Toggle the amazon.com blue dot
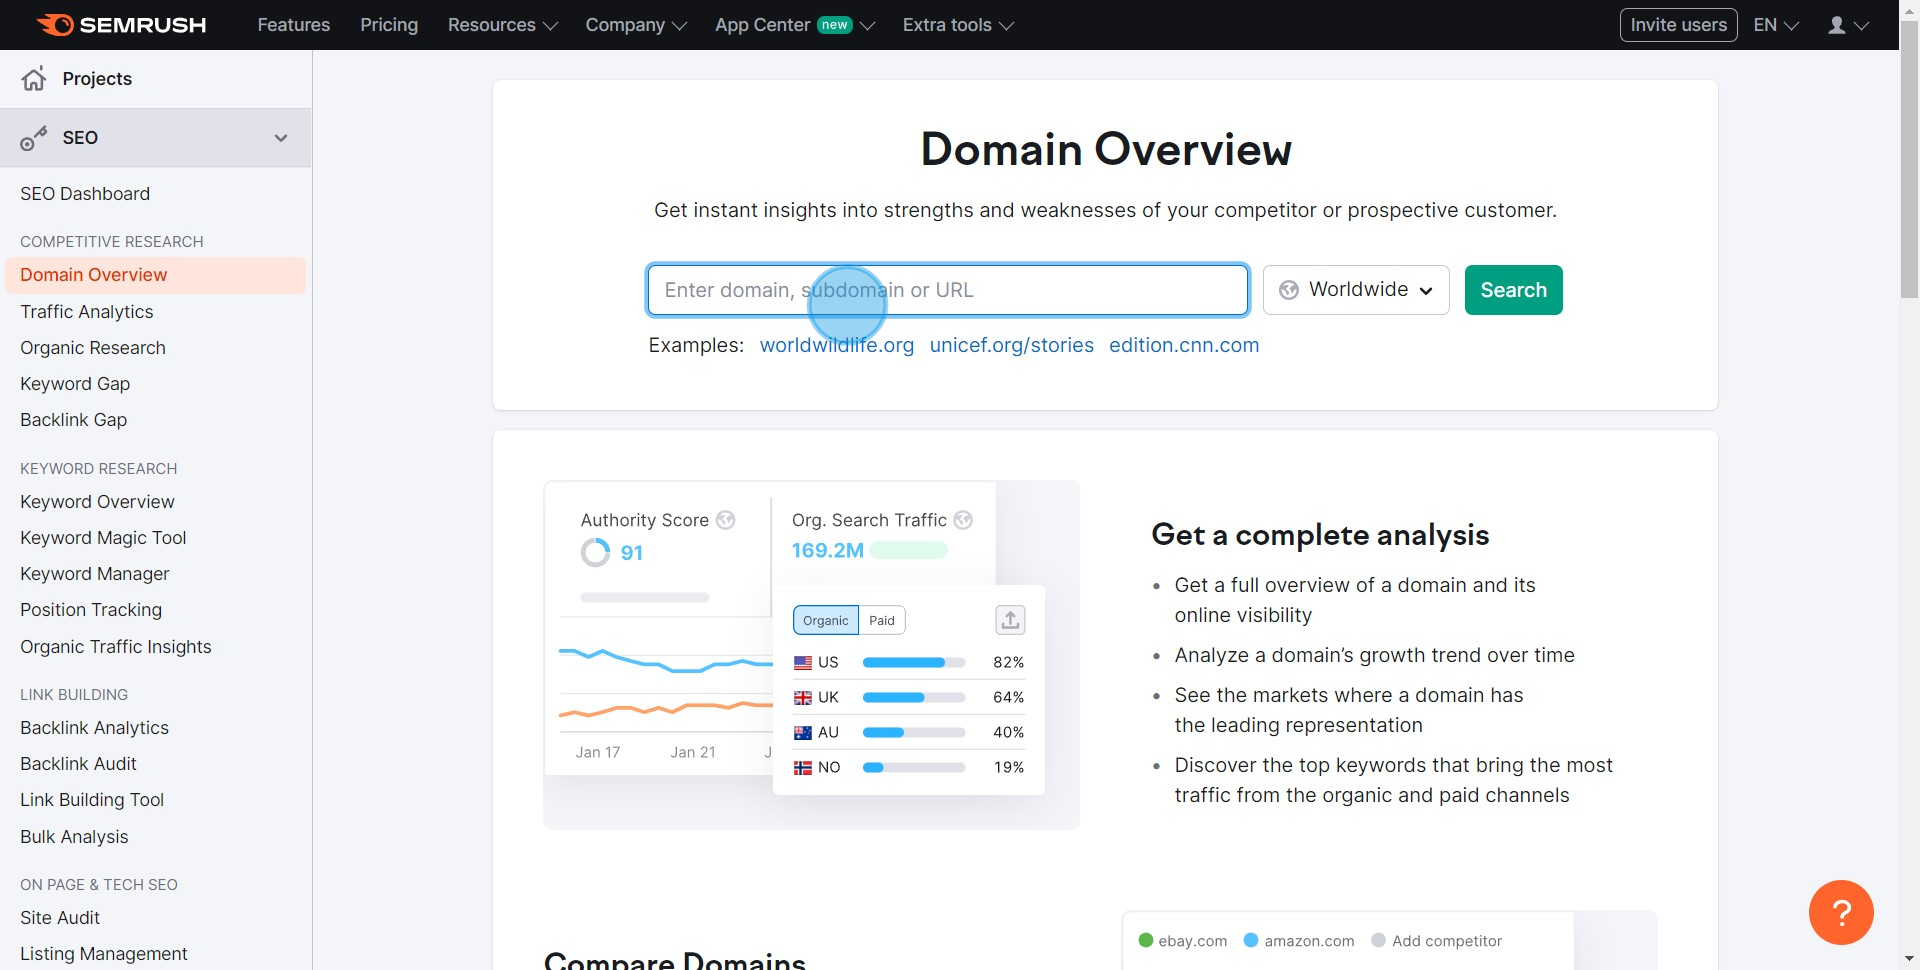 (1250, 940)
